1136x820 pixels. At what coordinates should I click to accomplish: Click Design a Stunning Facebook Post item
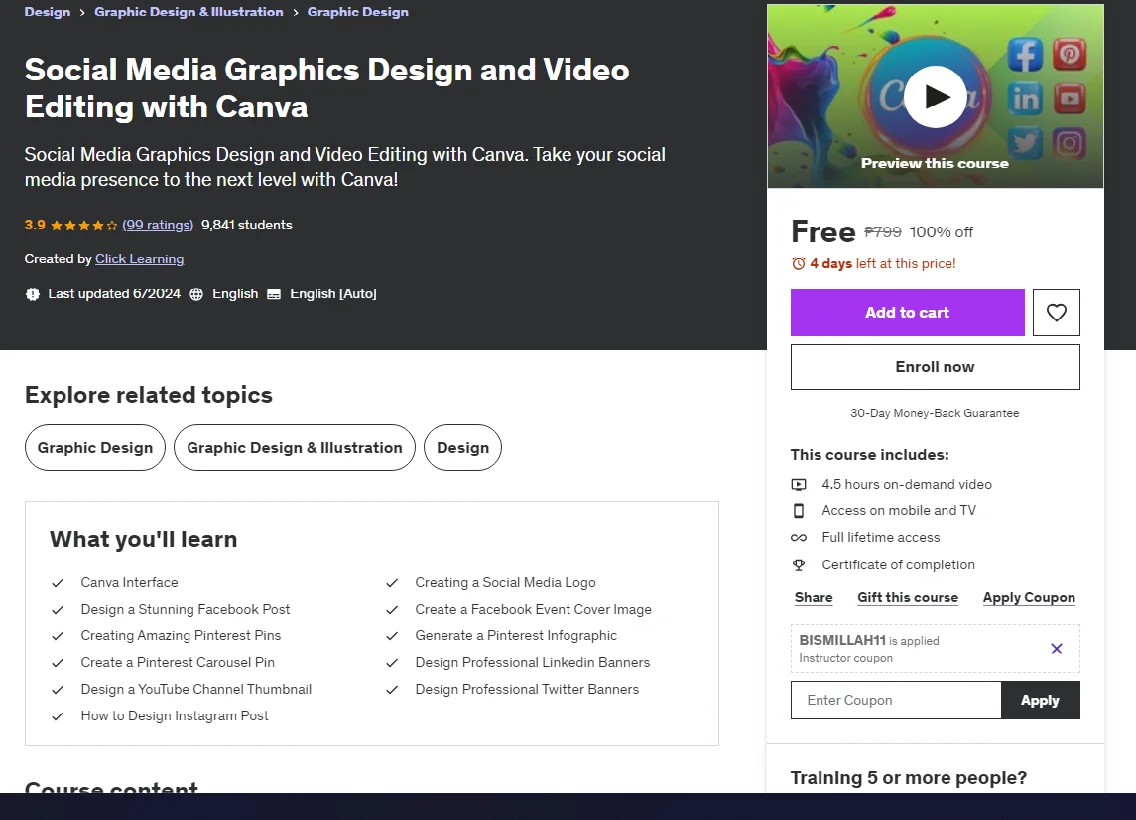pyautogui.click(x=185, y=609)
